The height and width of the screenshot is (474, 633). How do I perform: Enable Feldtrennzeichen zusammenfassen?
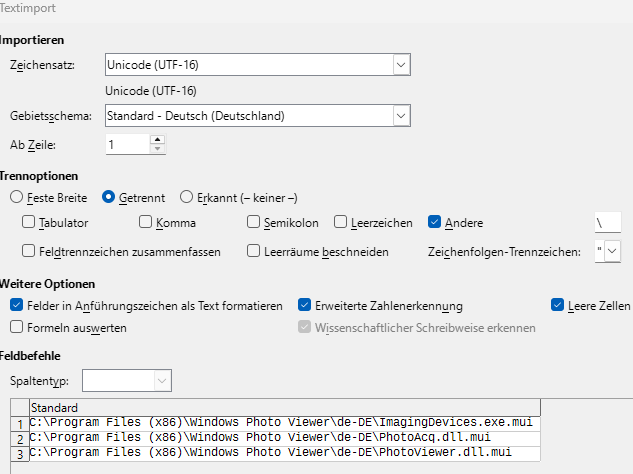(29, 251)
